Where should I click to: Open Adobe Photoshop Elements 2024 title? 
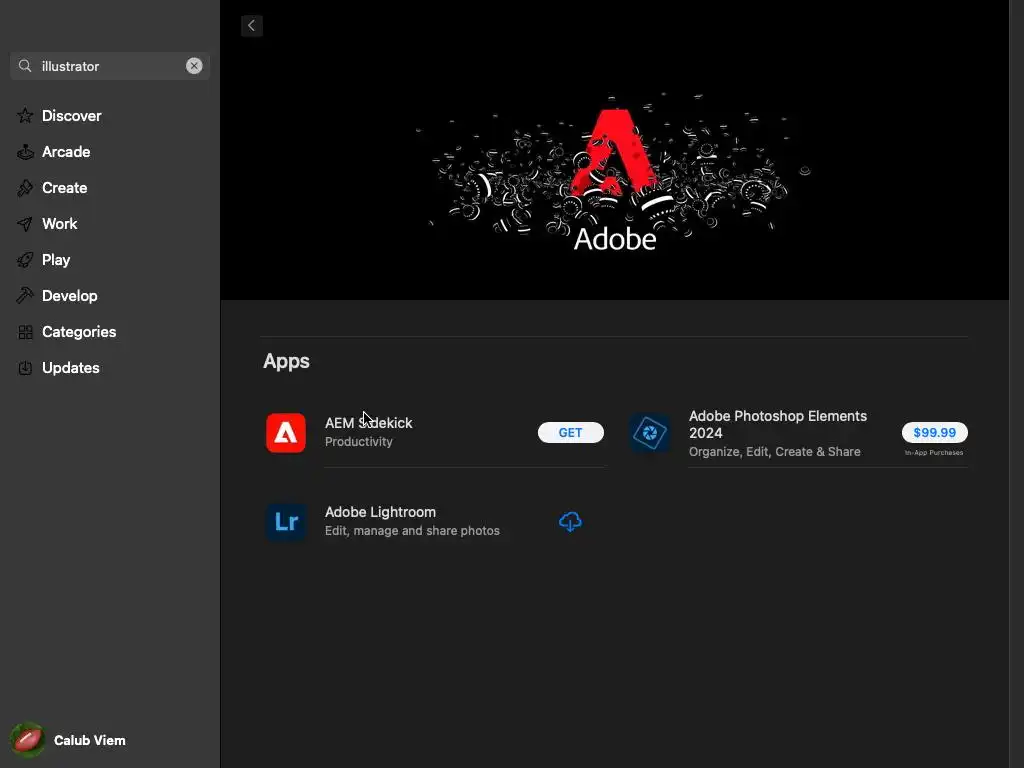(x=778, y=424)
